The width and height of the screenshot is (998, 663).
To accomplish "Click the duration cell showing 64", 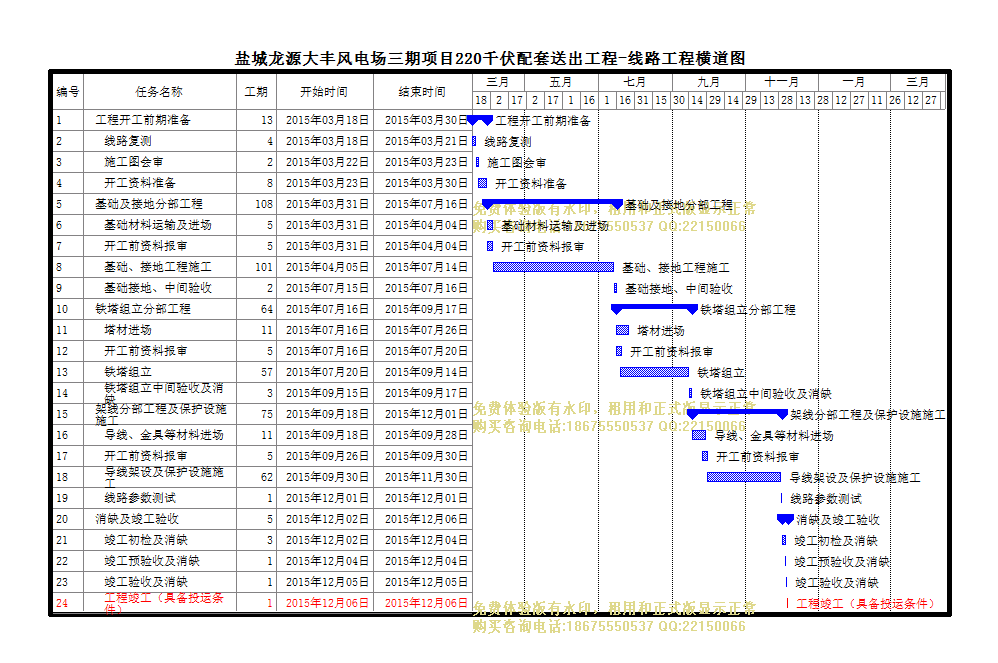I will pyautogui.click(x=257, y=309).
